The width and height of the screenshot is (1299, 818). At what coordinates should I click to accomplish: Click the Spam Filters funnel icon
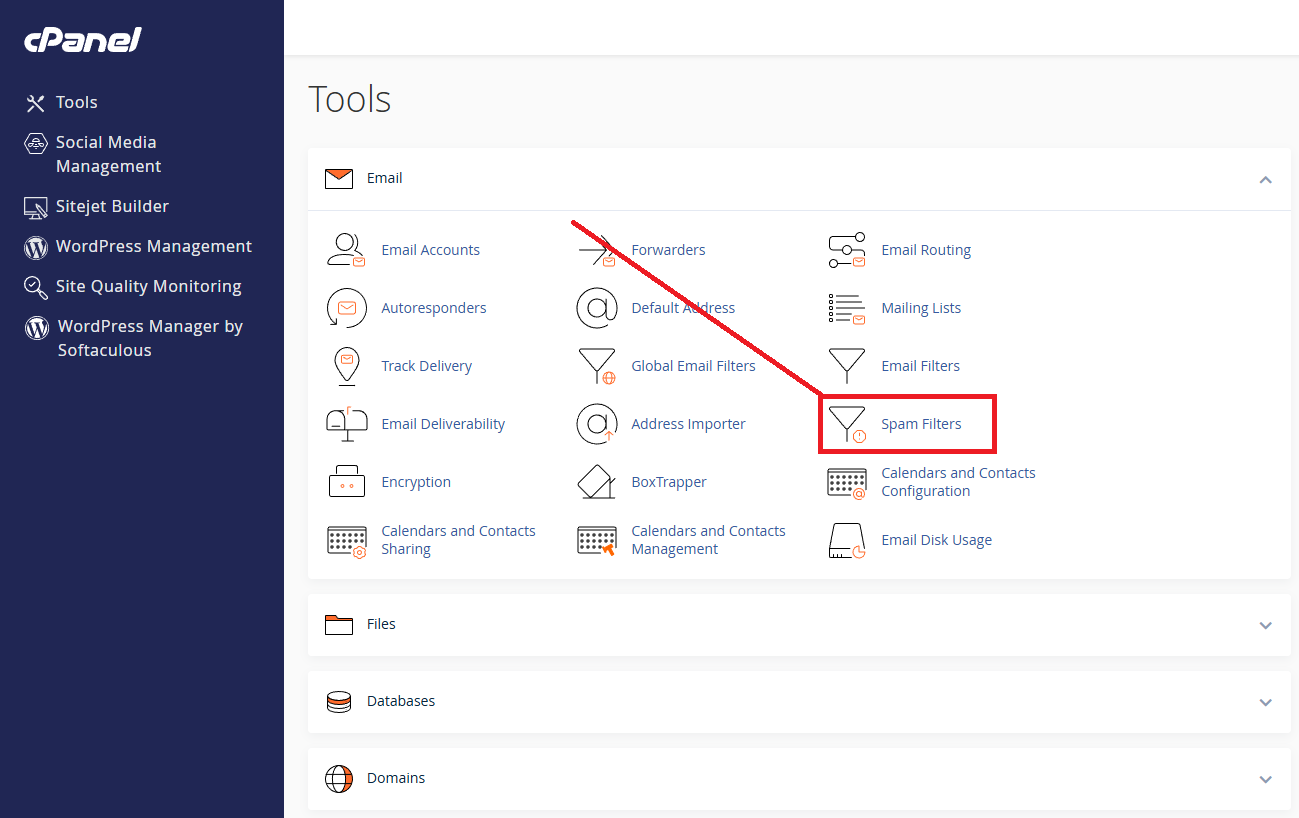tap(847, 424)
